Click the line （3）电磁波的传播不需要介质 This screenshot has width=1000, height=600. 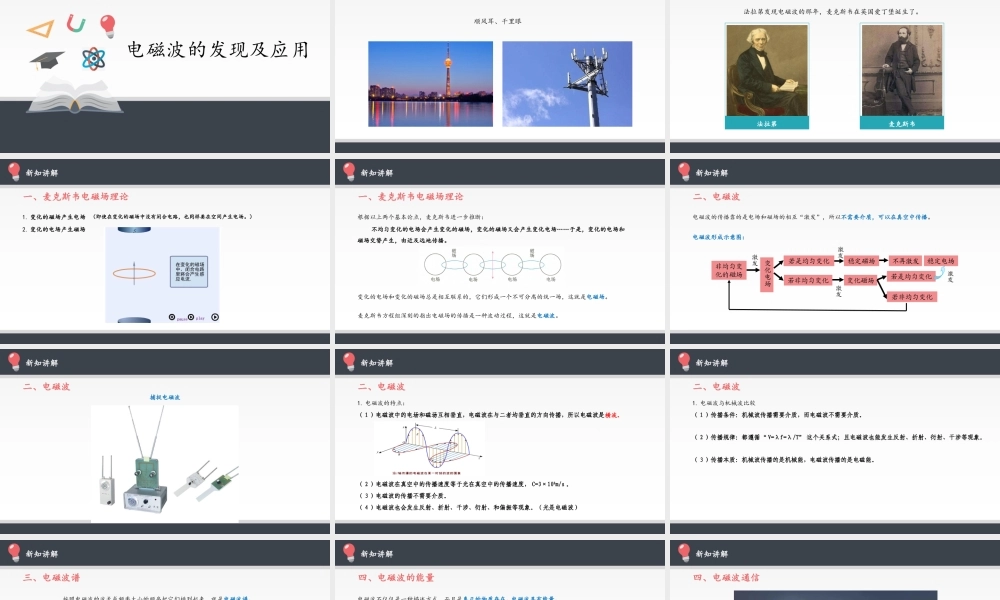pyautogui.click(x=404, y=496)
